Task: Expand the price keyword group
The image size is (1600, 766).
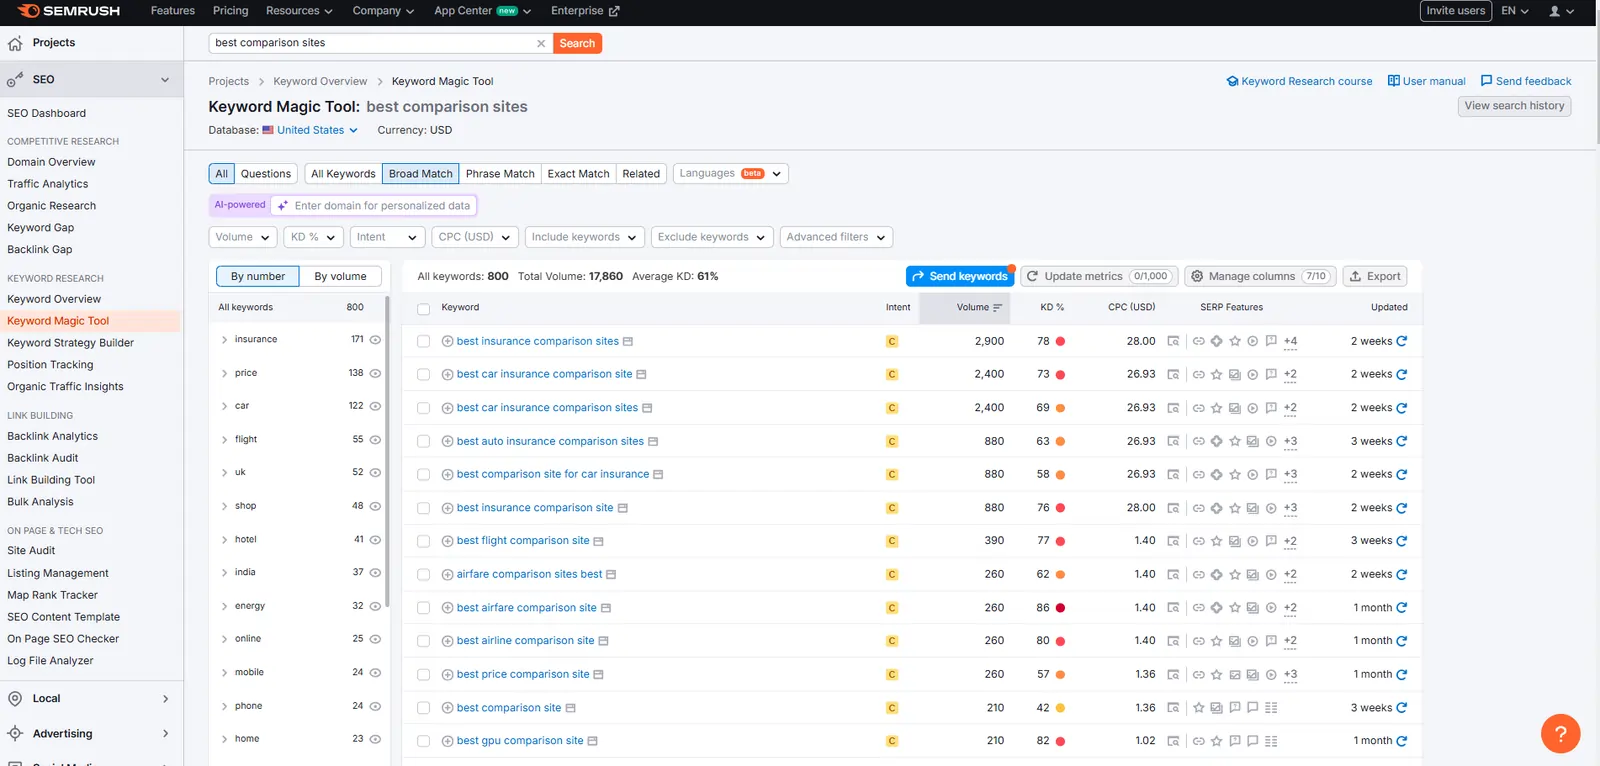Action: point(224,373)
